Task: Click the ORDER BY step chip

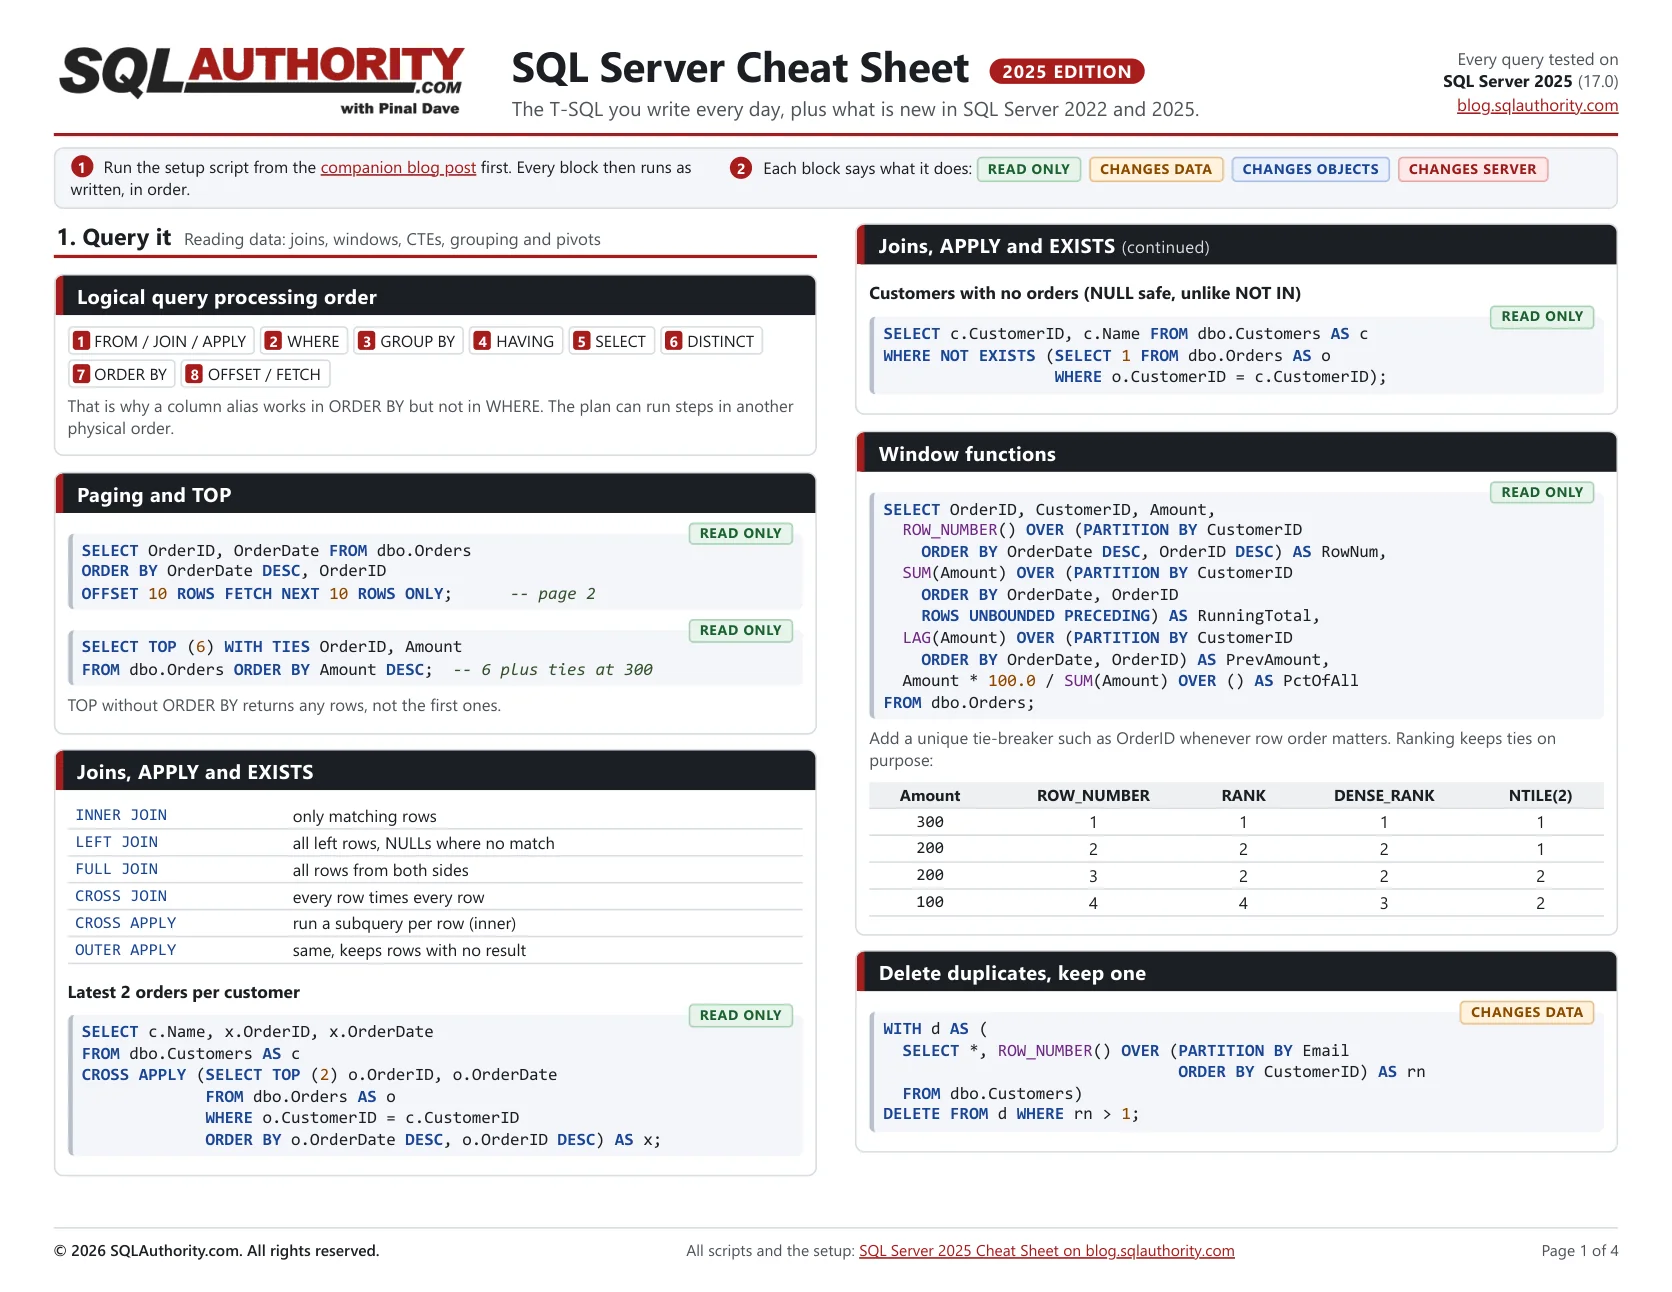Action: pos(121,374)
